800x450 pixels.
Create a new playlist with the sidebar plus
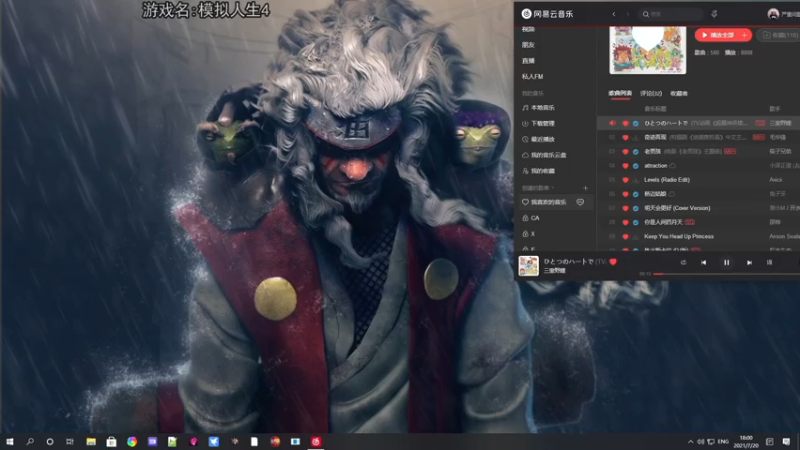click(585, 188)
